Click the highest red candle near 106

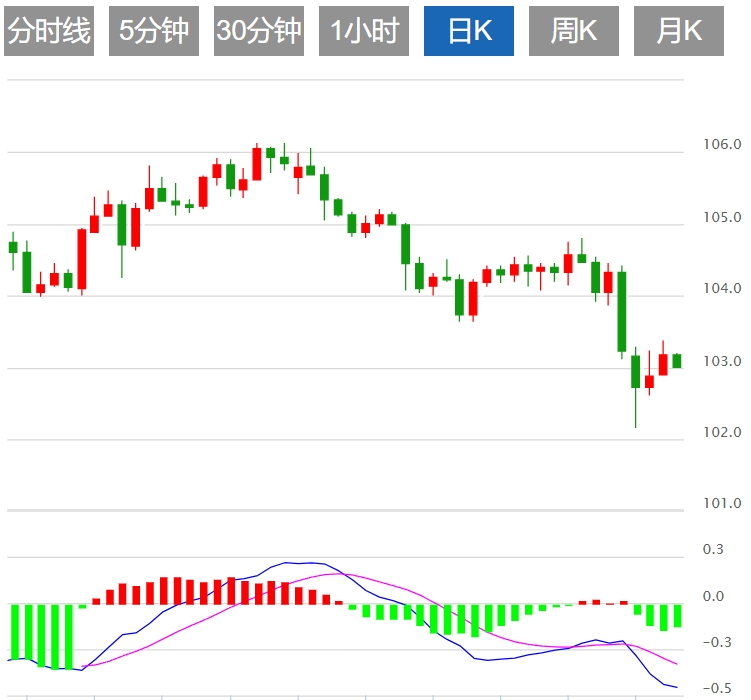point(257,164)
